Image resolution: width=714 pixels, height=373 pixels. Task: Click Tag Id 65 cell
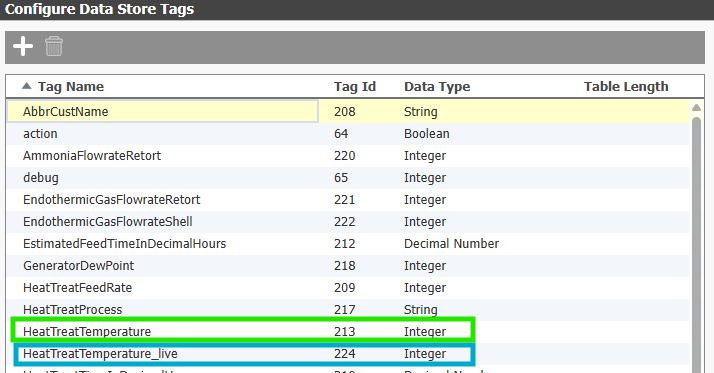[x=341, y=178]
